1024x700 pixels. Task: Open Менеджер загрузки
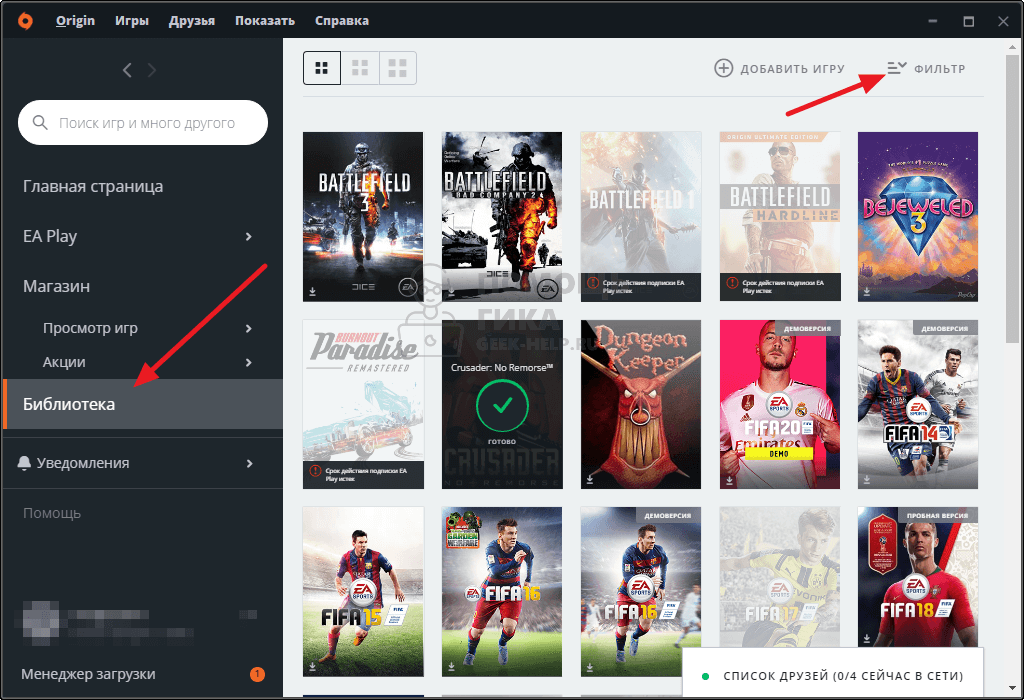point(88,674)
